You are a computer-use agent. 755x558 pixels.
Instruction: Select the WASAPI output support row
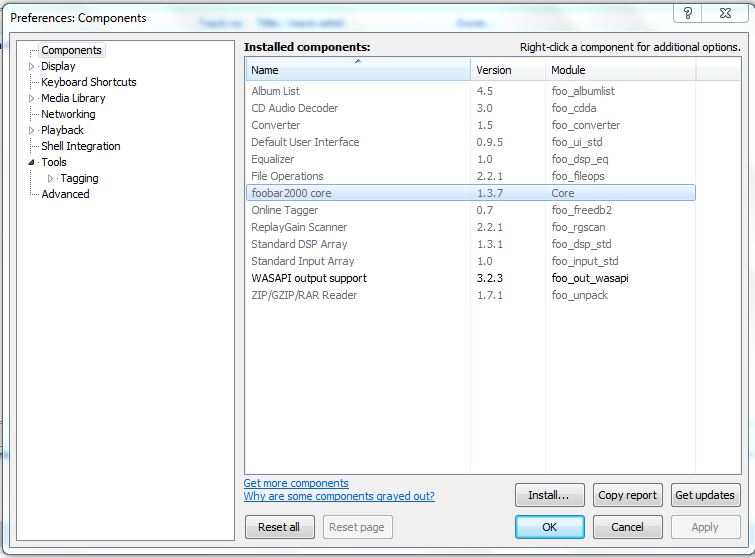click(x=470, y=278)
